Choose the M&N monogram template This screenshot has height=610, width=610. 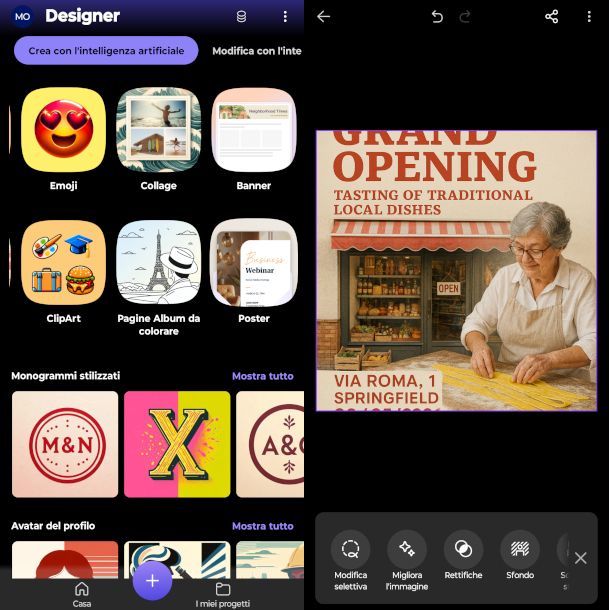tap(65, 444)
